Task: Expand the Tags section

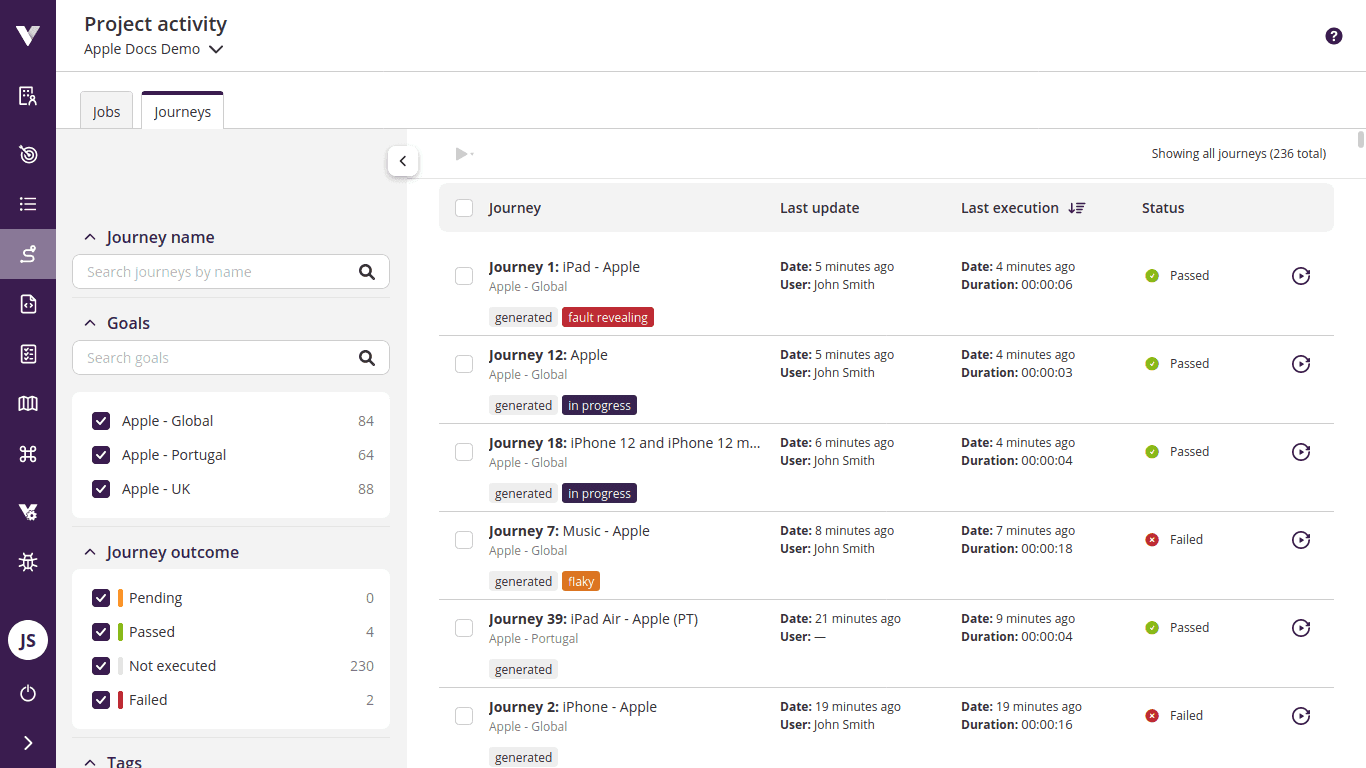Action: [90, 760]
